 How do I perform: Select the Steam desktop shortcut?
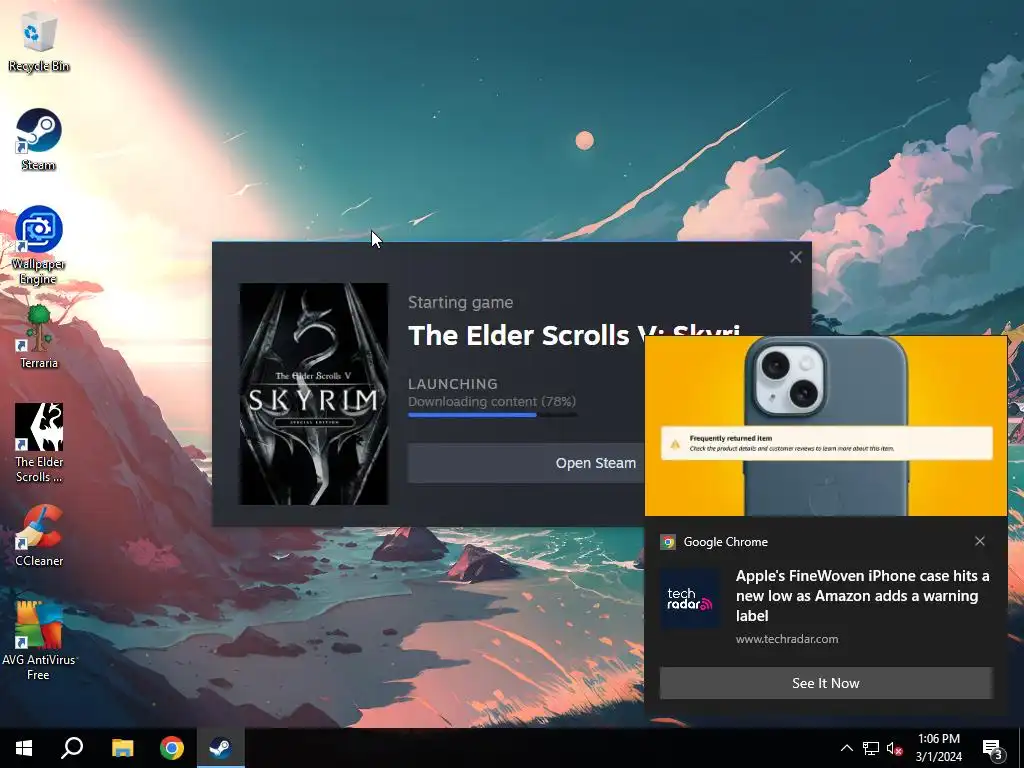pos(39,140)
